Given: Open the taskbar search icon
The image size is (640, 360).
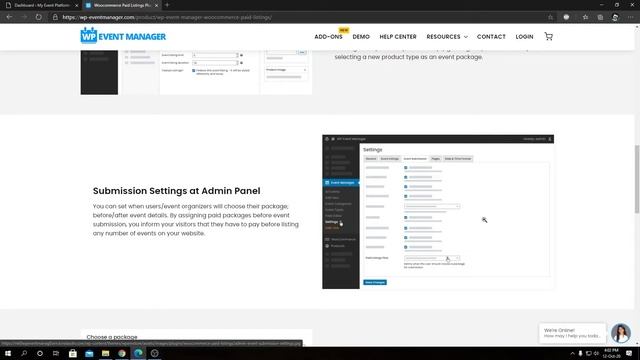Looking at the screenshot, I should point(24,353).
